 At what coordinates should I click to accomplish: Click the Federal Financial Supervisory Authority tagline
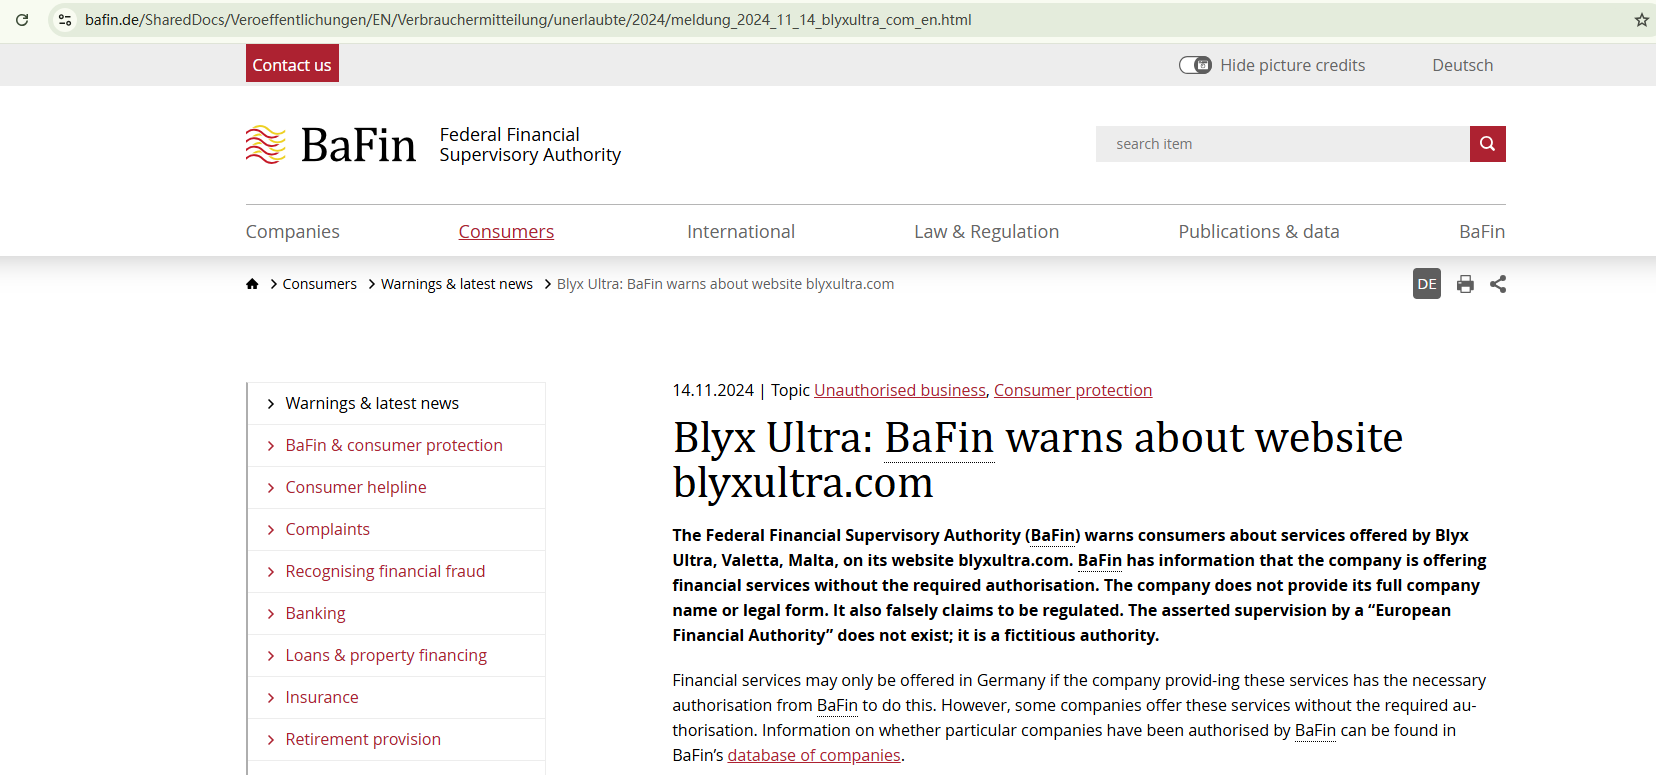point(530,145)
